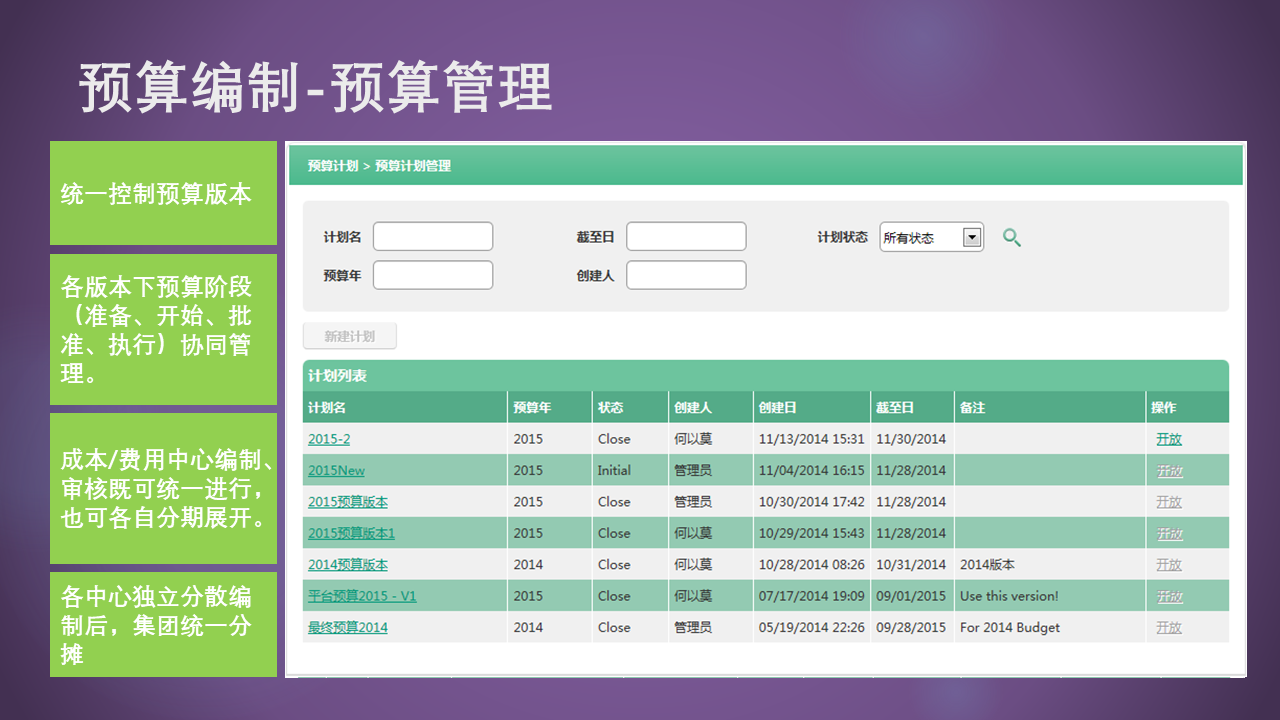The image size is (1280, 720).
Task: Select the 10/31/2014 deadline cell
Action: (911, 565)
